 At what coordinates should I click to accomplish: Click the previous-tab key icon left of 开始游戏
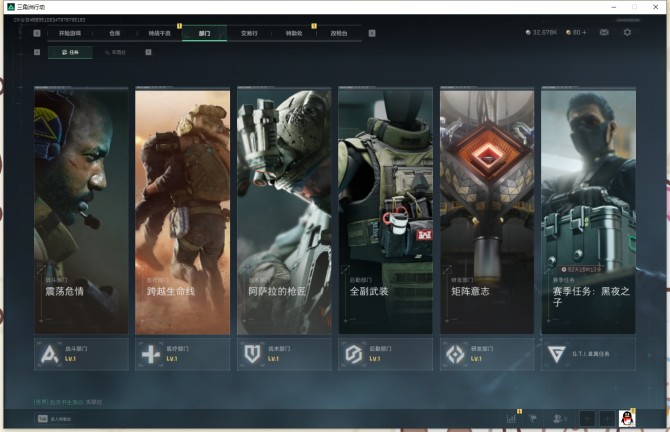click(37, 33)
